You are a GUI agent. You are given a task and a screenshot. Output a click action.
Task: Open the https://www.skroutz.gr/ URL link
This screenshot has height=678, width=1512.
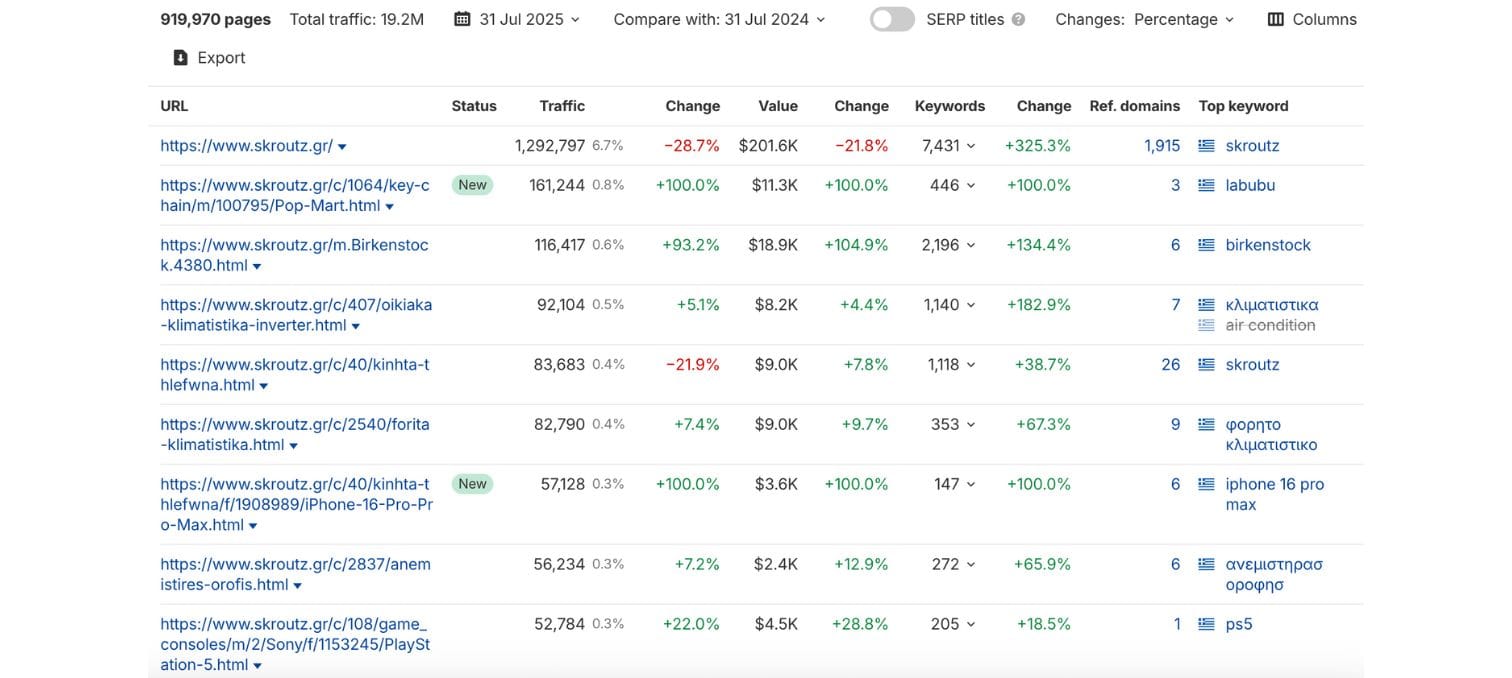click(246, 146)
